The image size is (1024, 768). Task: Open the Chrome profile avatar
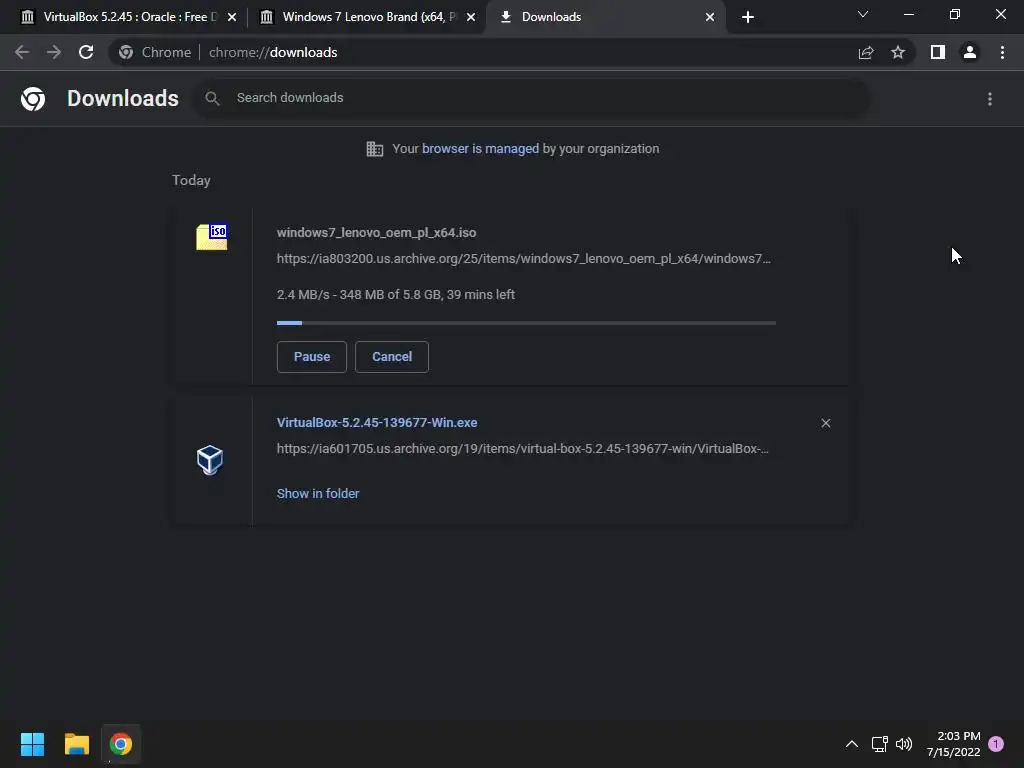970,52
